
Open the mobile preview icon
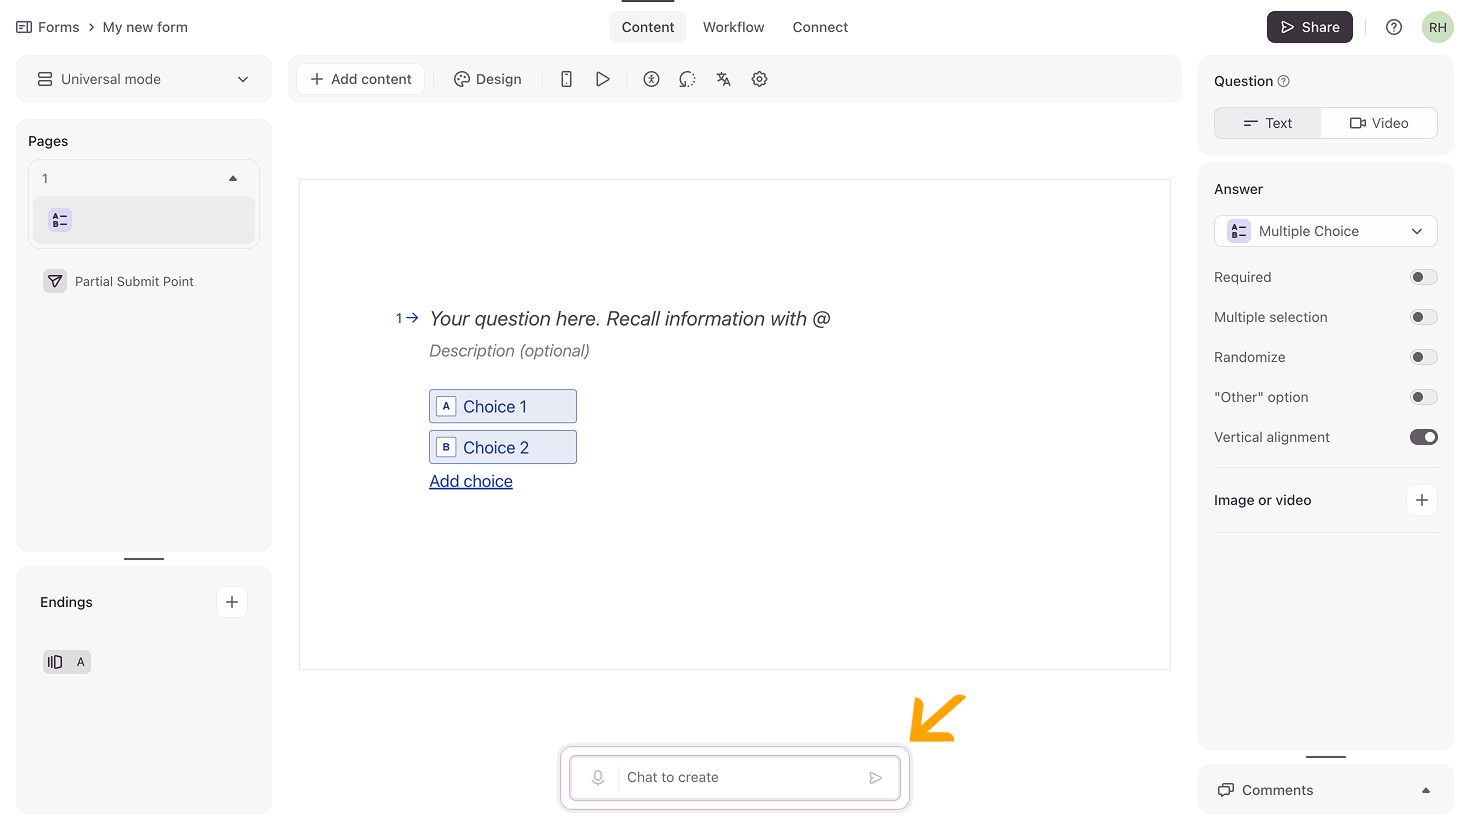566,79
